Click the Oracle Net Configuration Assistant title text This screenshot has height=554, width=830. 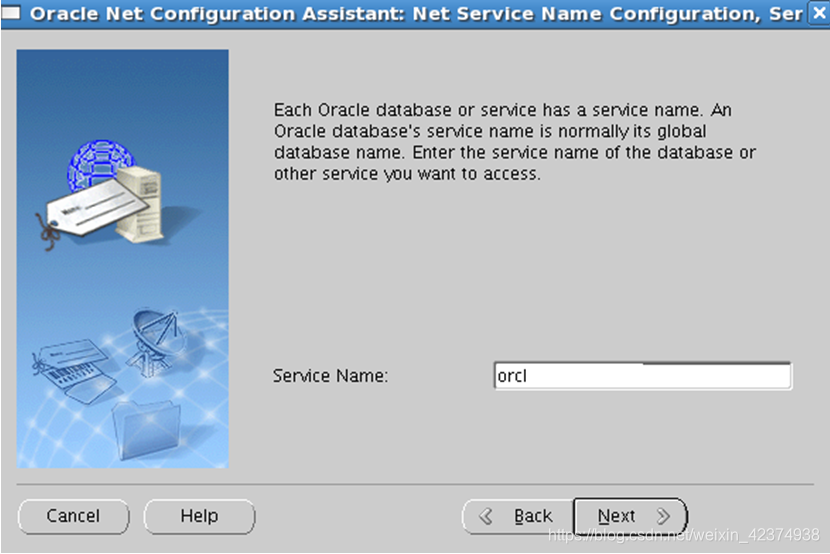(x=416, y=14)
